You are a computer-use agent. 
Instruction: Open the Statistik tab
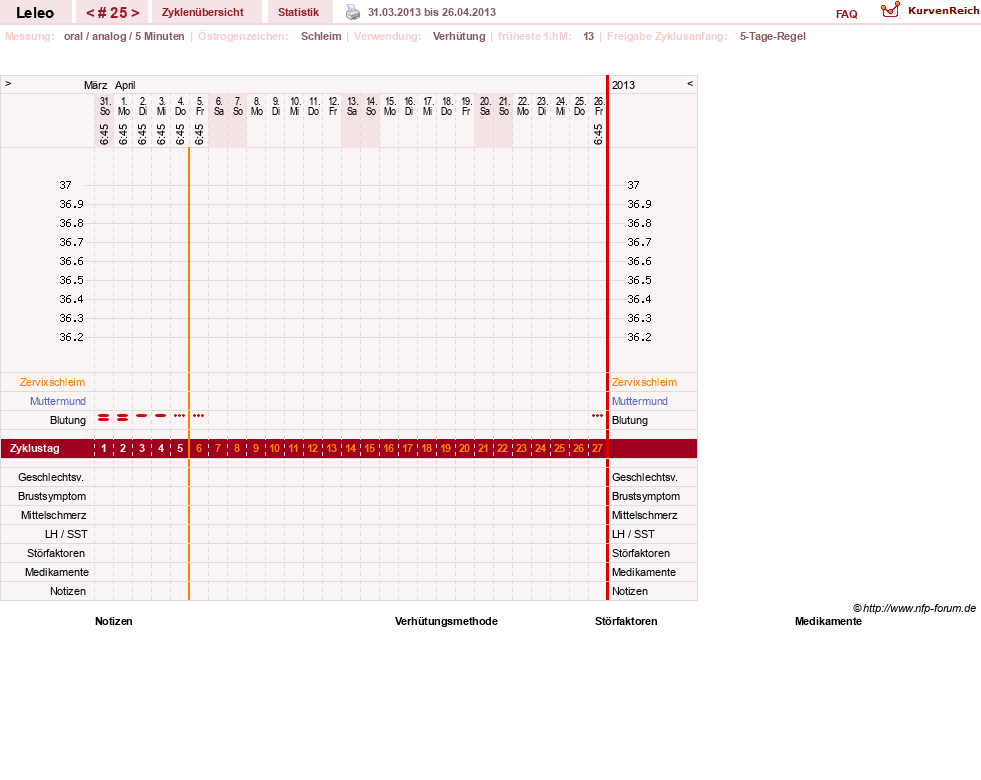pos(298,12)
